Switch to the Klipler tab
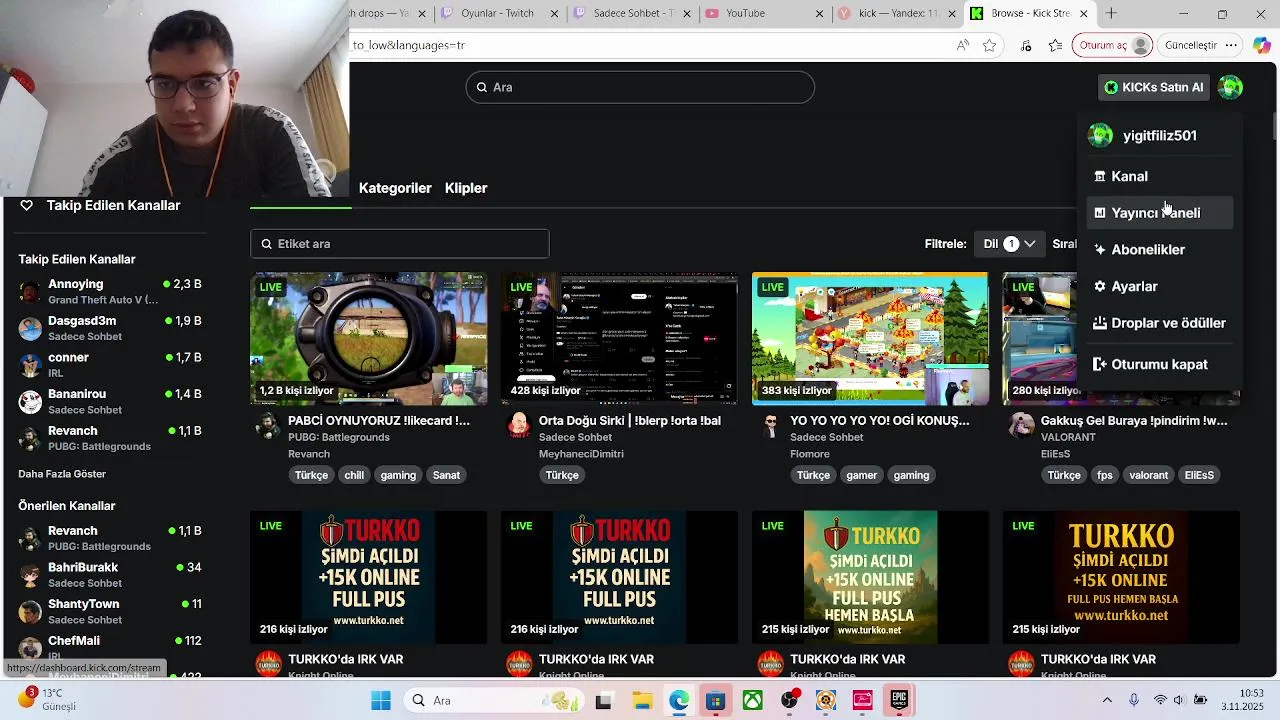 466,188
